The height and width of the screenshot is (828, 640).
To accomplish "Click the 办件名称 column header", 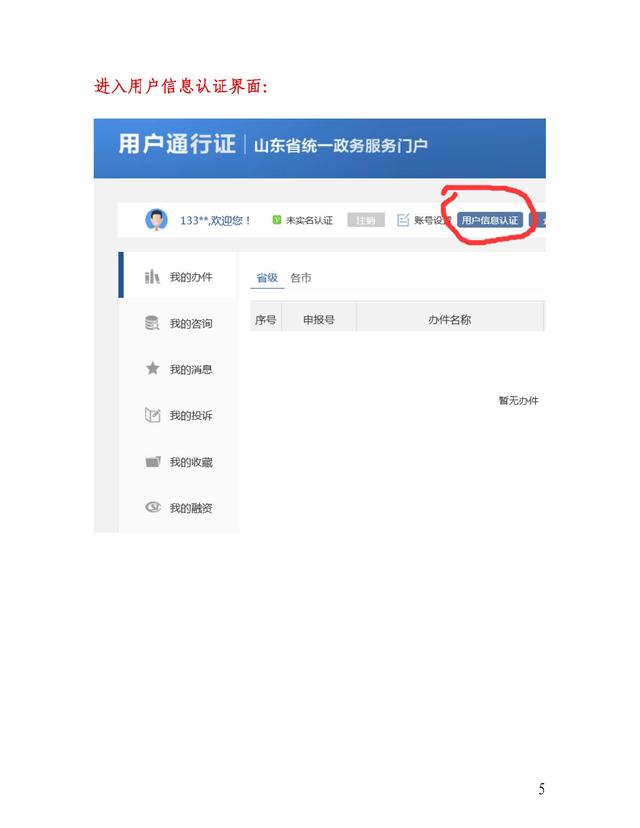I will coord(449,319).
